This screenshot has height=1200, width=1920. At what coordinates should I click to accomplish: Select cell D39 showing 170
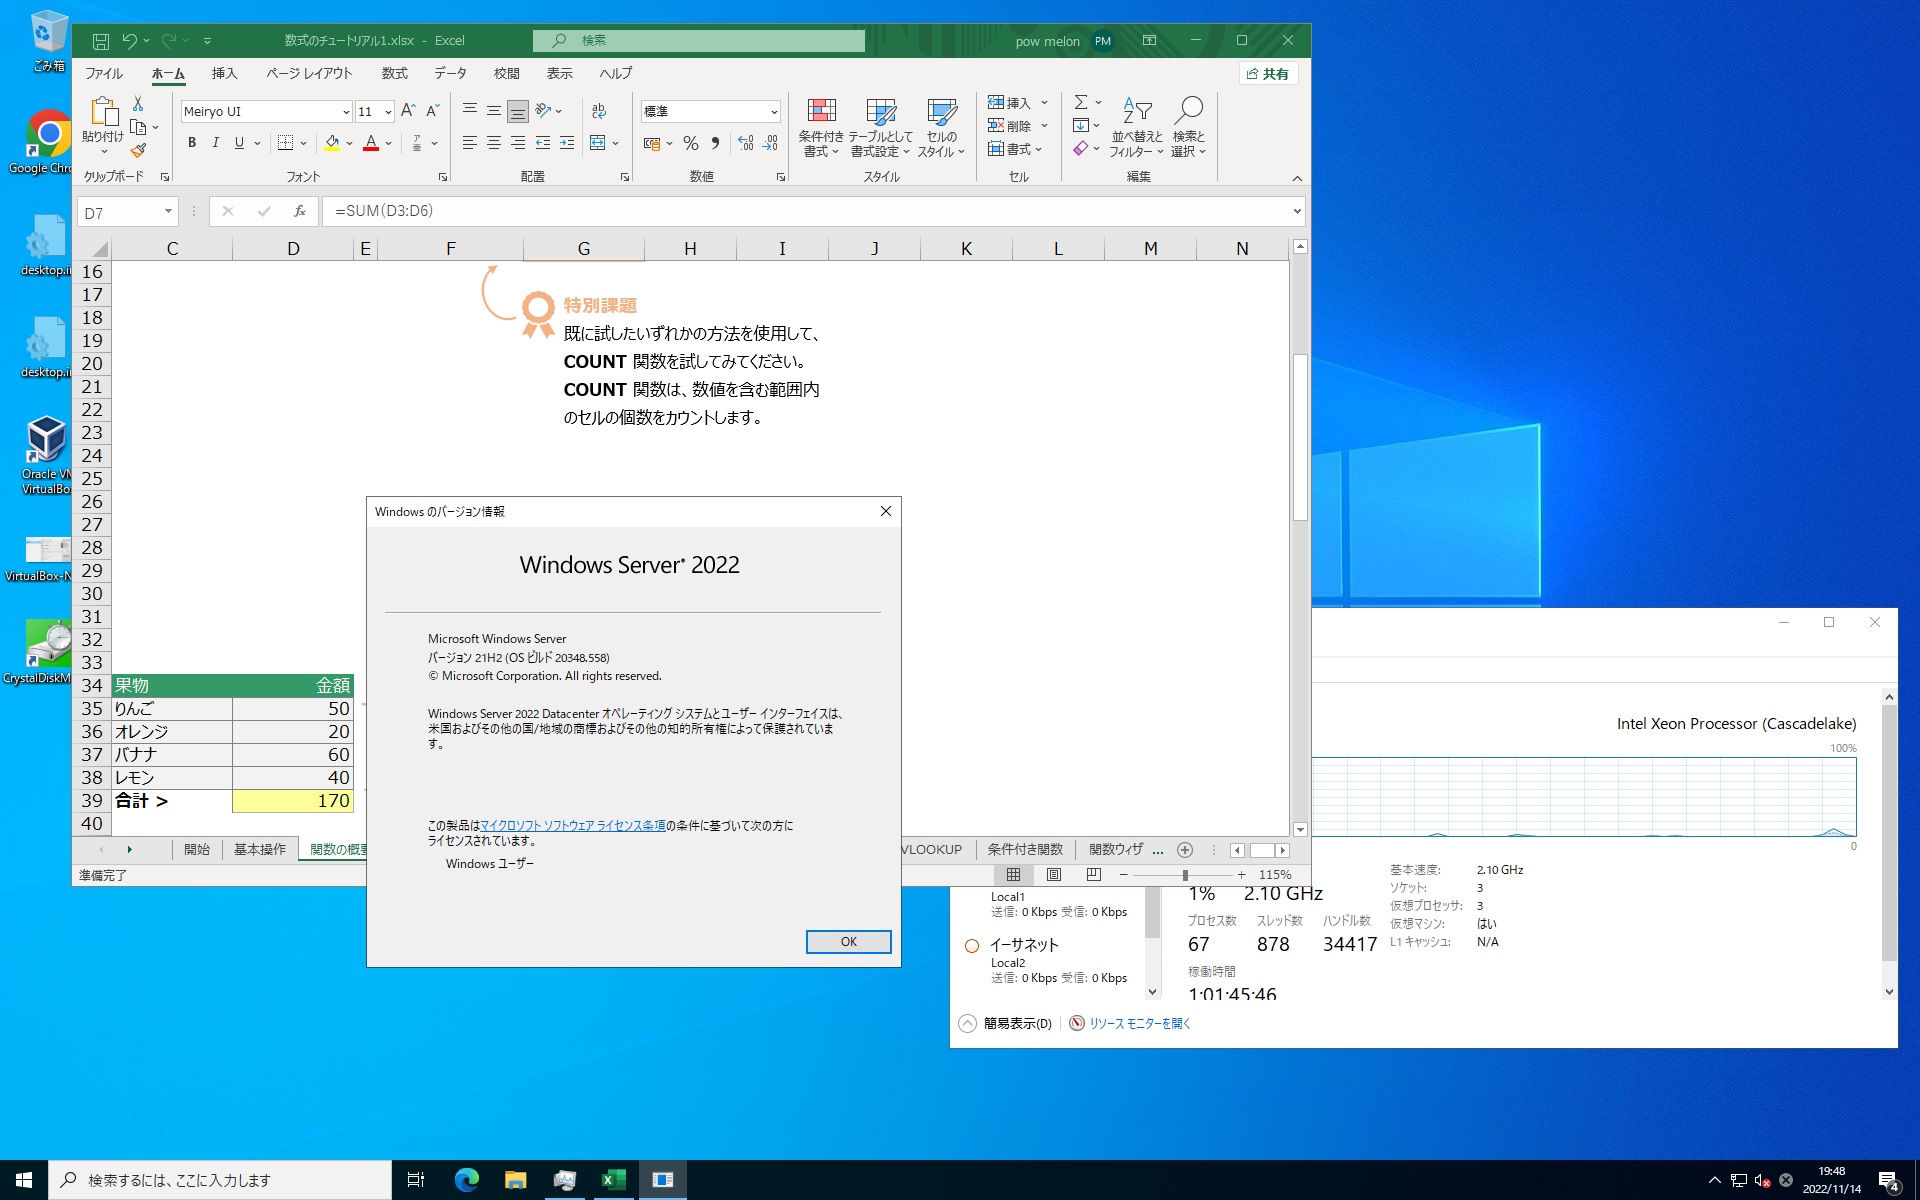click(x=293, y=801)
